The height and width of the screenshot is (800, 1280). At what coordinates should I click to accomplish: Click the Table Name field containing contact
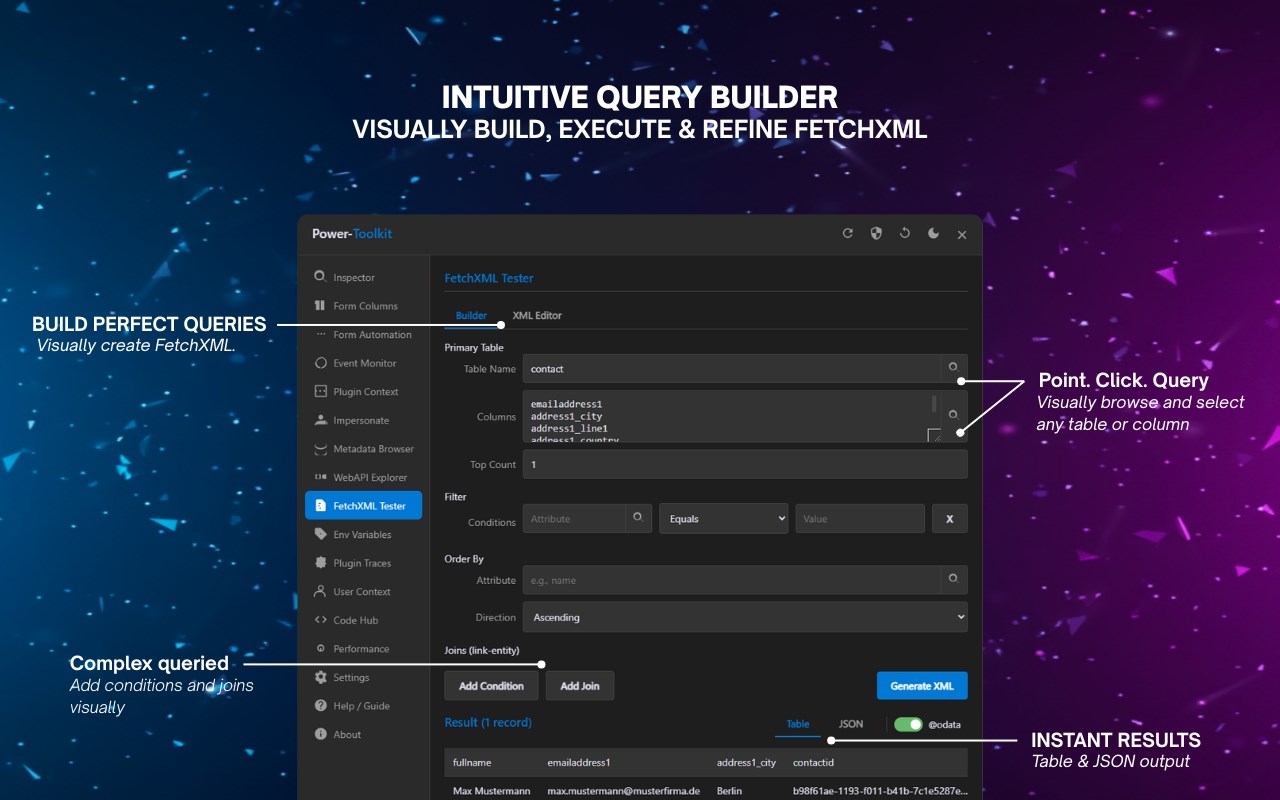(732, 368)
